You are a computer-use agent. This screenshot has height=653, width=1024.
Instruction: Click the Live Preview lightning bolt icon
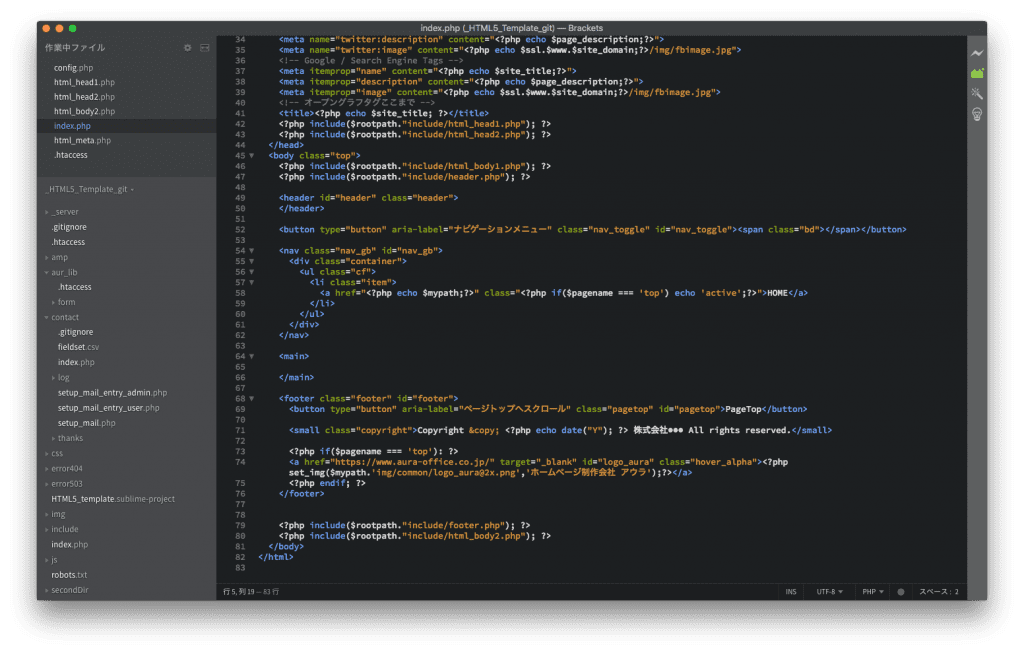(x=976, y=52)
